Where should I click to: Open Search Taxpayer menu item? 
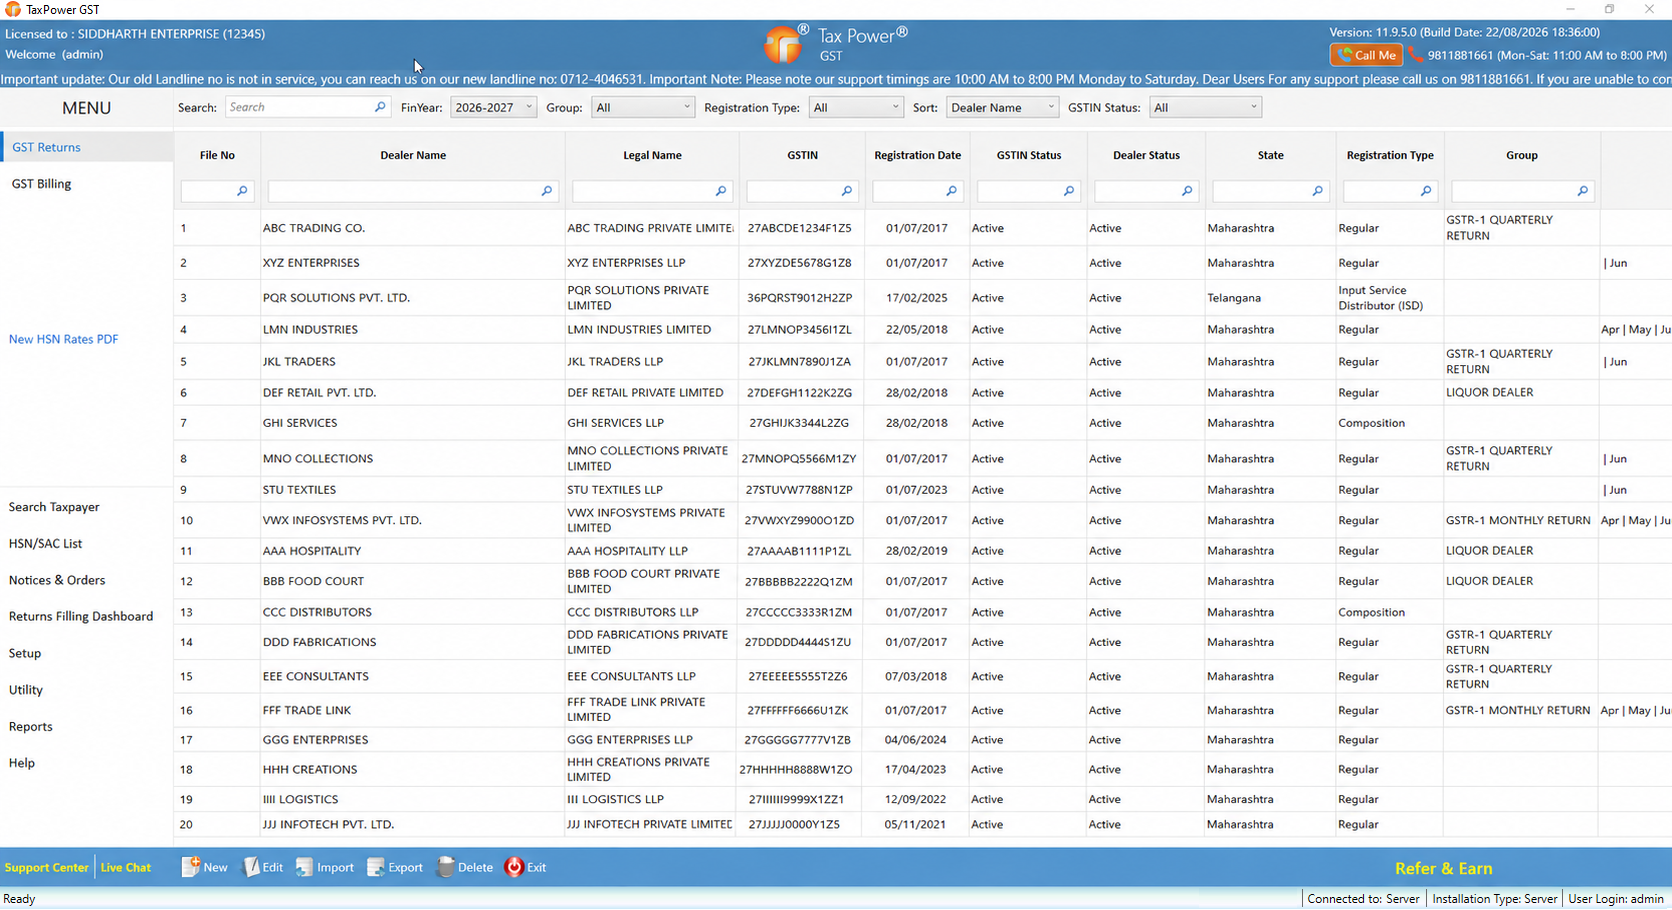(x=54, y=507)
